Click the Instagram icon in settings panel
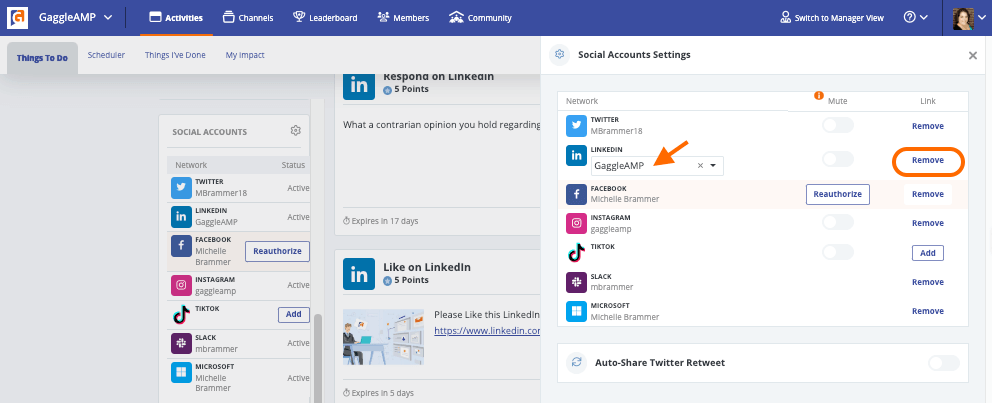This screenshot has width=992, height=403. point(576,223)
